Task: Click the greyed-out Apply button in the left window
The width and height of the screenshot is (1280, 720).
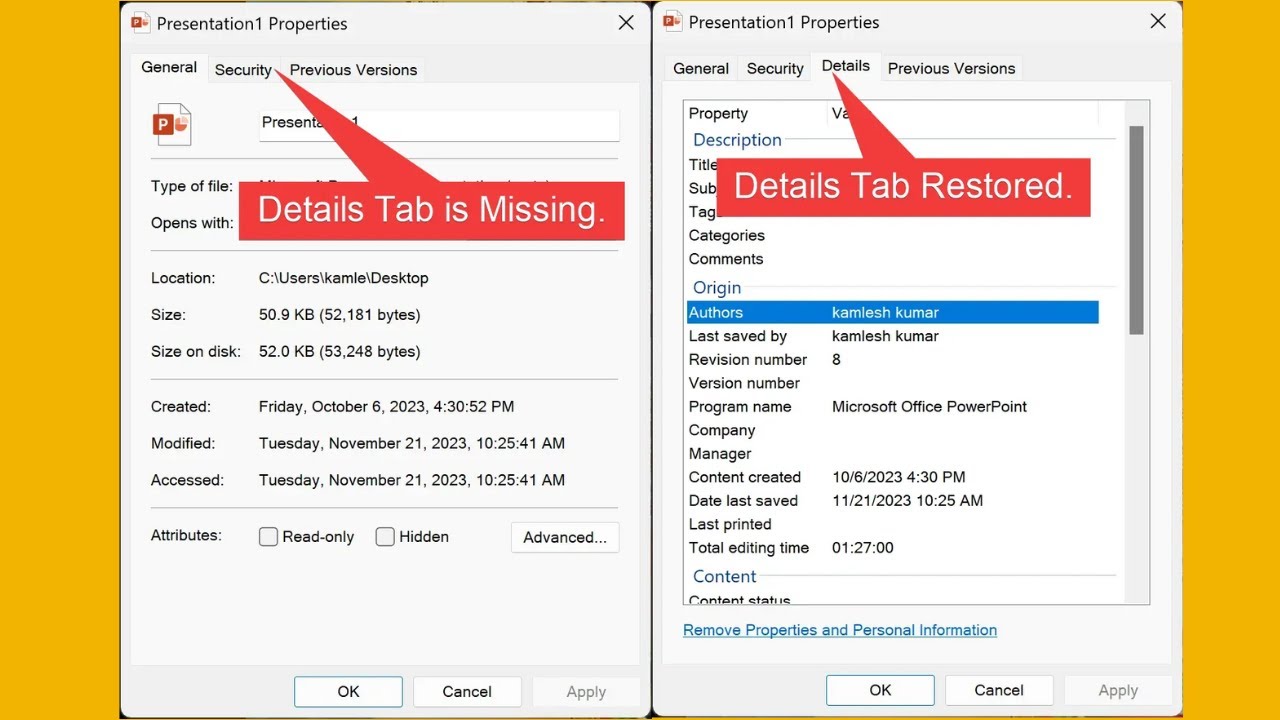Action: point(586,691)
